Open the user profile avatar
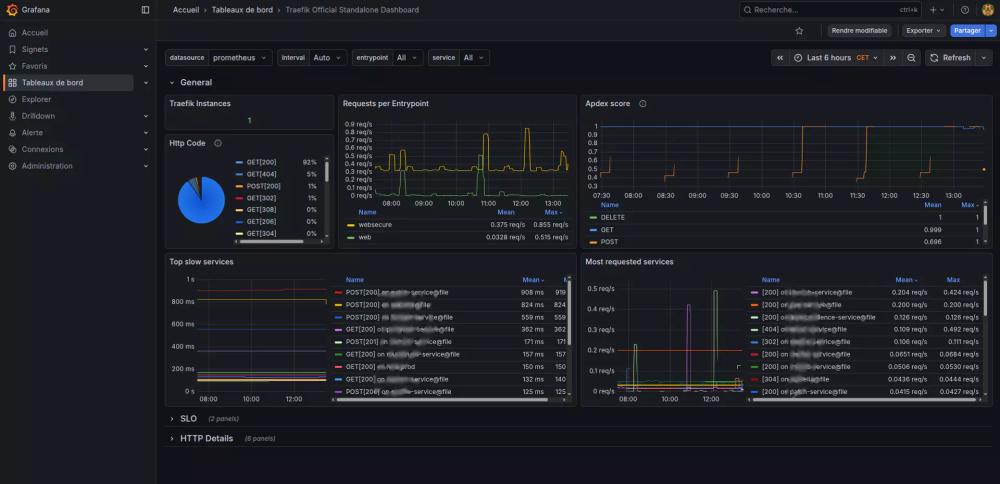The height and width of the screenshot is (484, 1000). (x=987, y=10)
